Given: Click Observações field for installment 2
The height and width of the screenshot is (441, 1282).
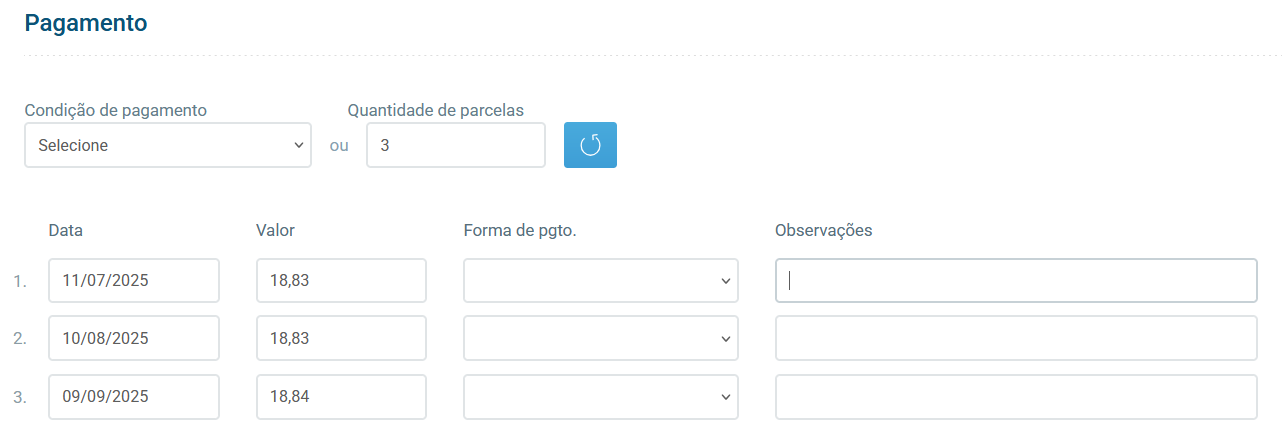Looking at the screenshot, I should pos(1015,338).
